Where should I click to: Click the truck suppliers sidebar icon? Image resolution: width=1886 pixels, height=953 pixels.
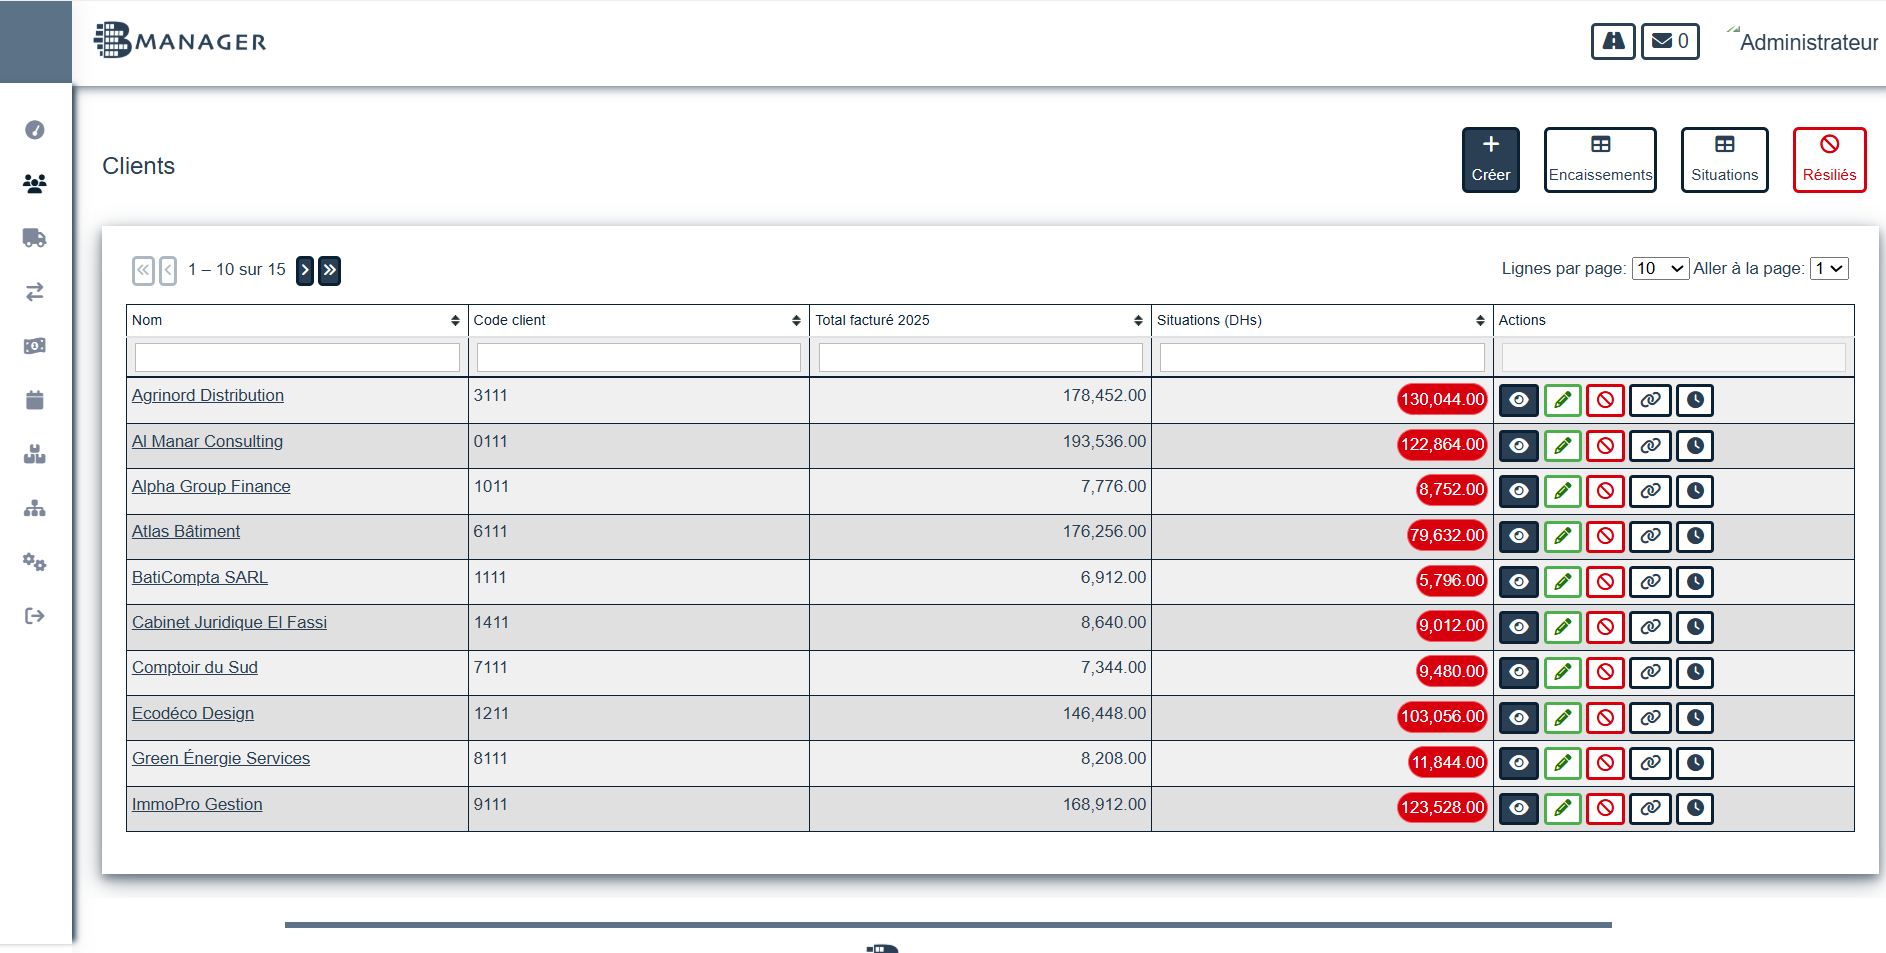click(35, 238)
